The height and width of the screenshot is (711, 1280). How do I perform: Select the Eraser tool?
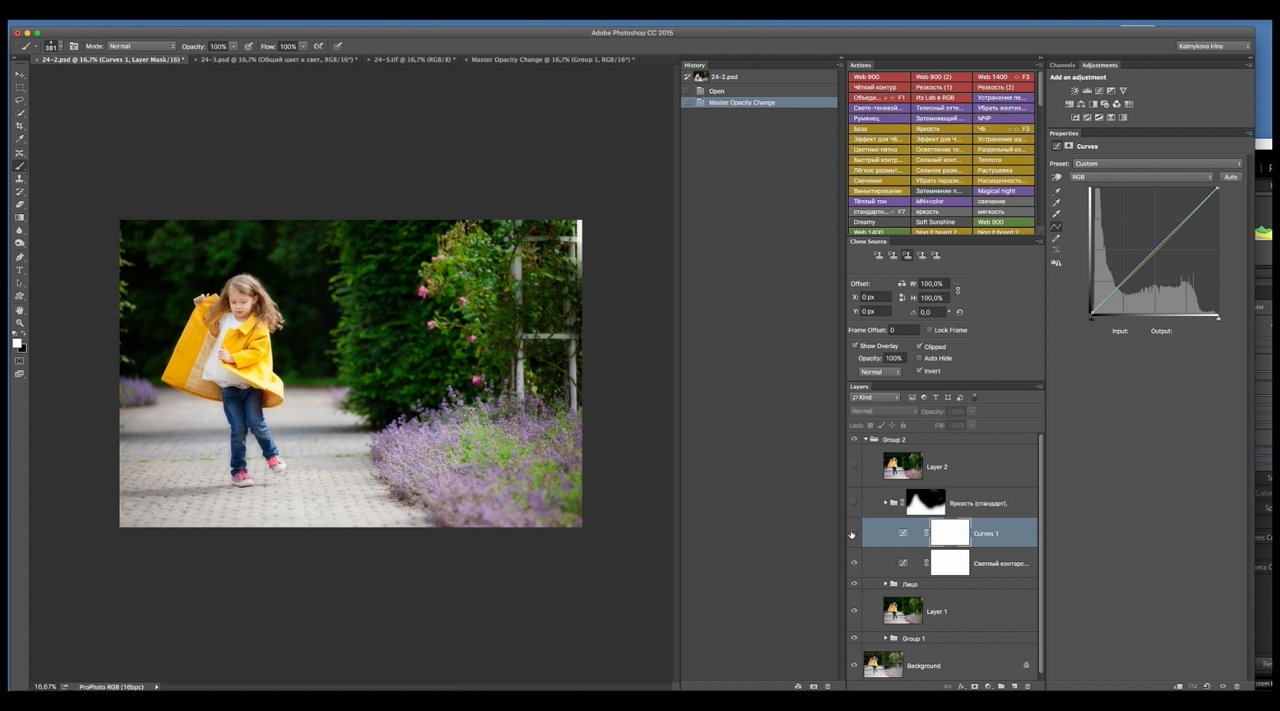coord(20,205)
